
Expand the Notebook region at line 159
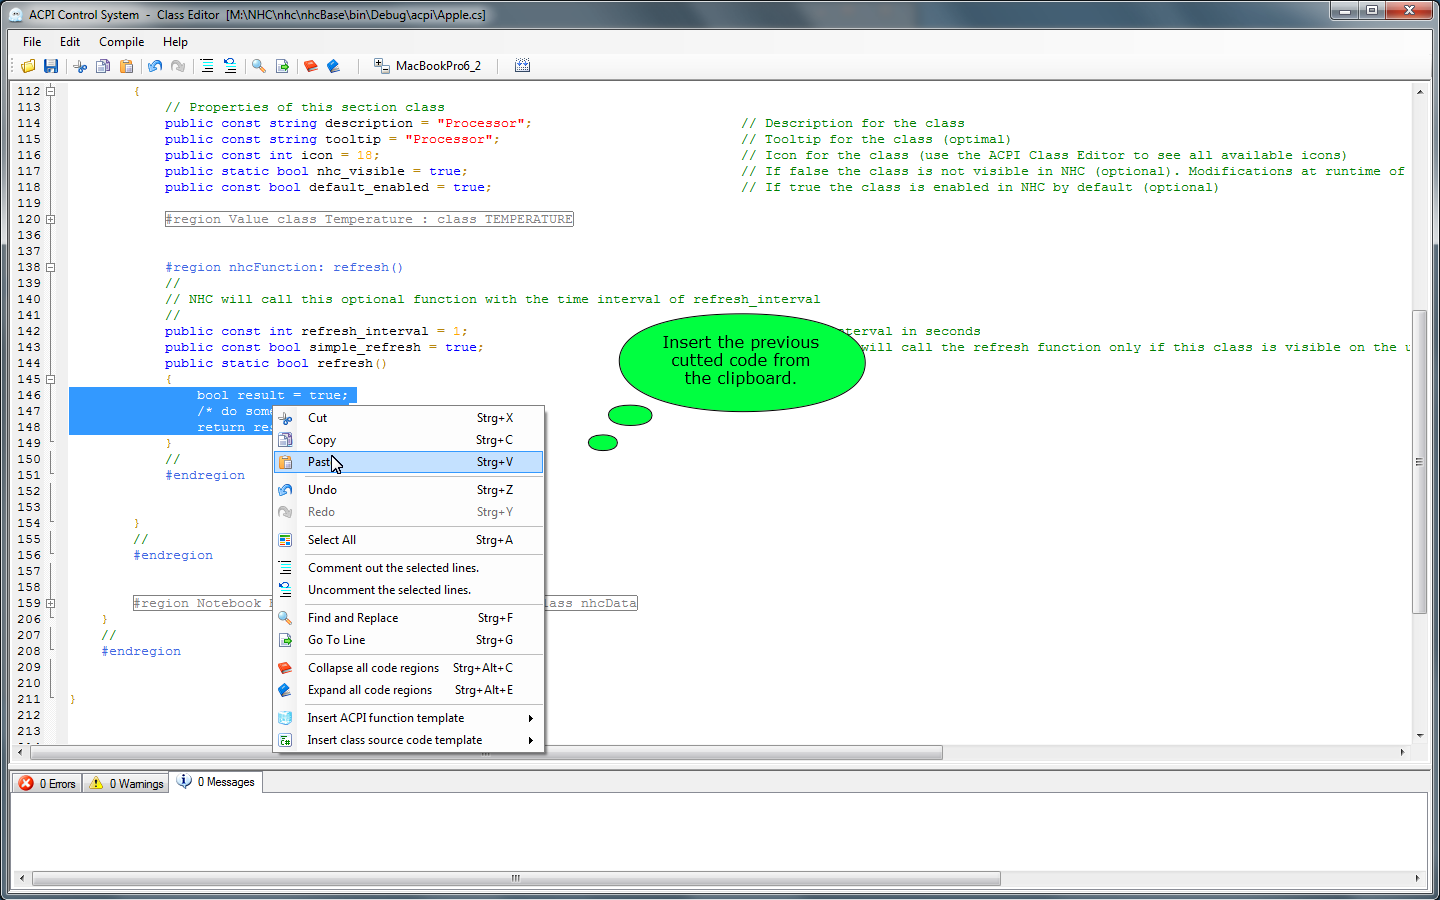pos(50,603)
